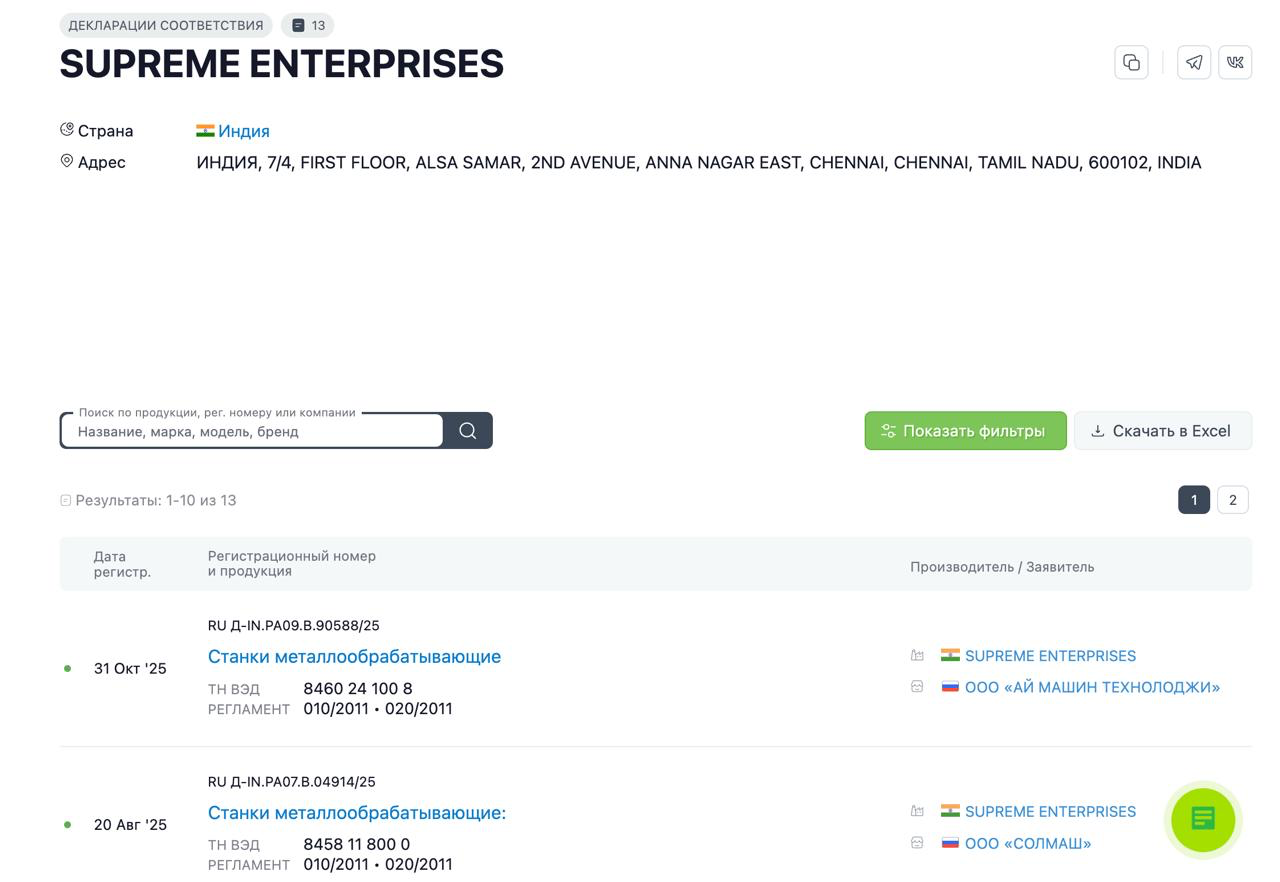1280x882 pixels.
Task: Click manufacturer icon beside first SUPREME ENTERPRISES
Action: coord(917,656)
